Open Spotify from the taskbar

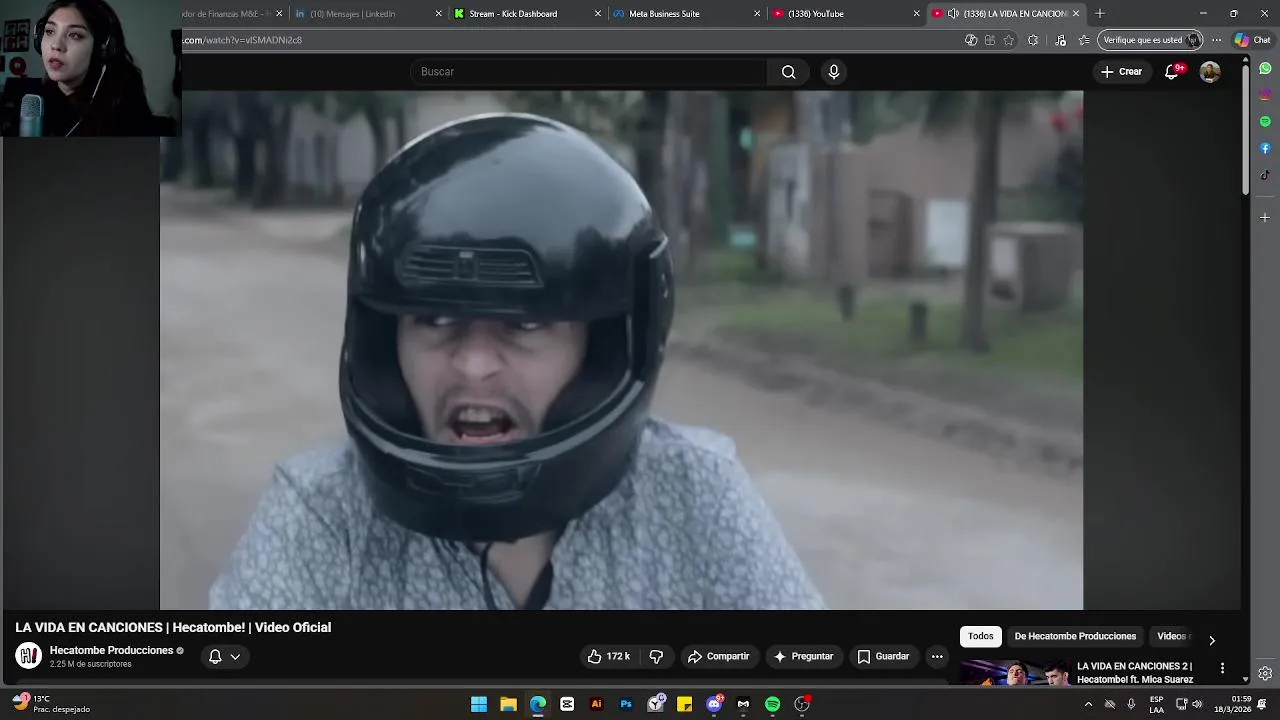[x=772, y=704]
